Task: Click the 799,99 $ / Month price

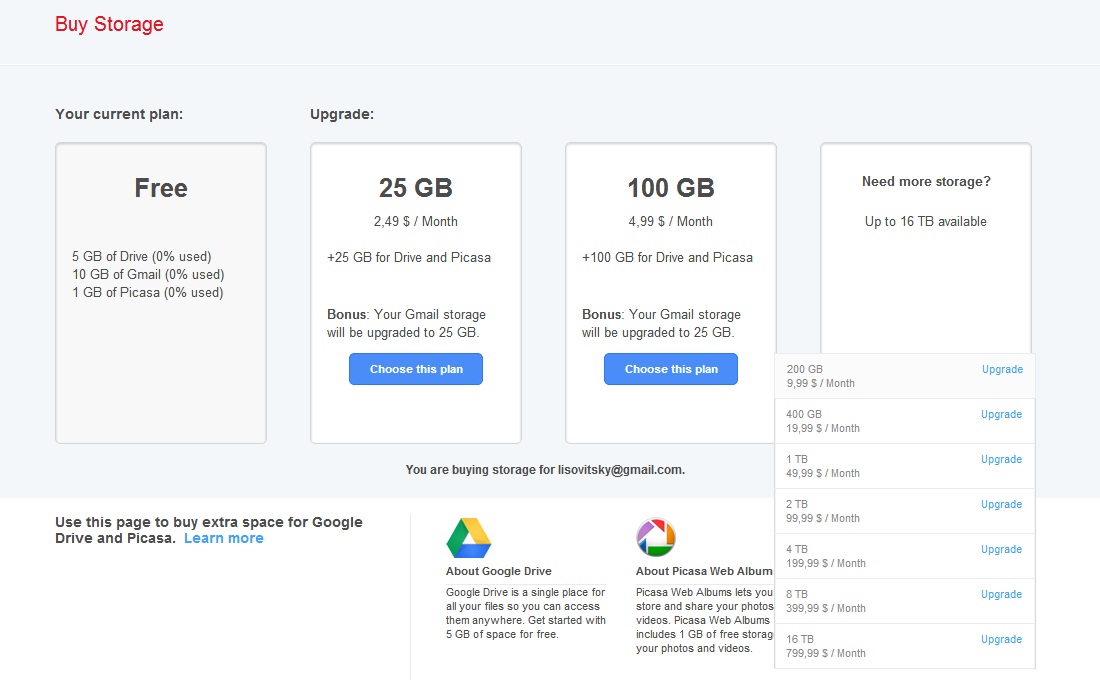Action: click(826, 653)
